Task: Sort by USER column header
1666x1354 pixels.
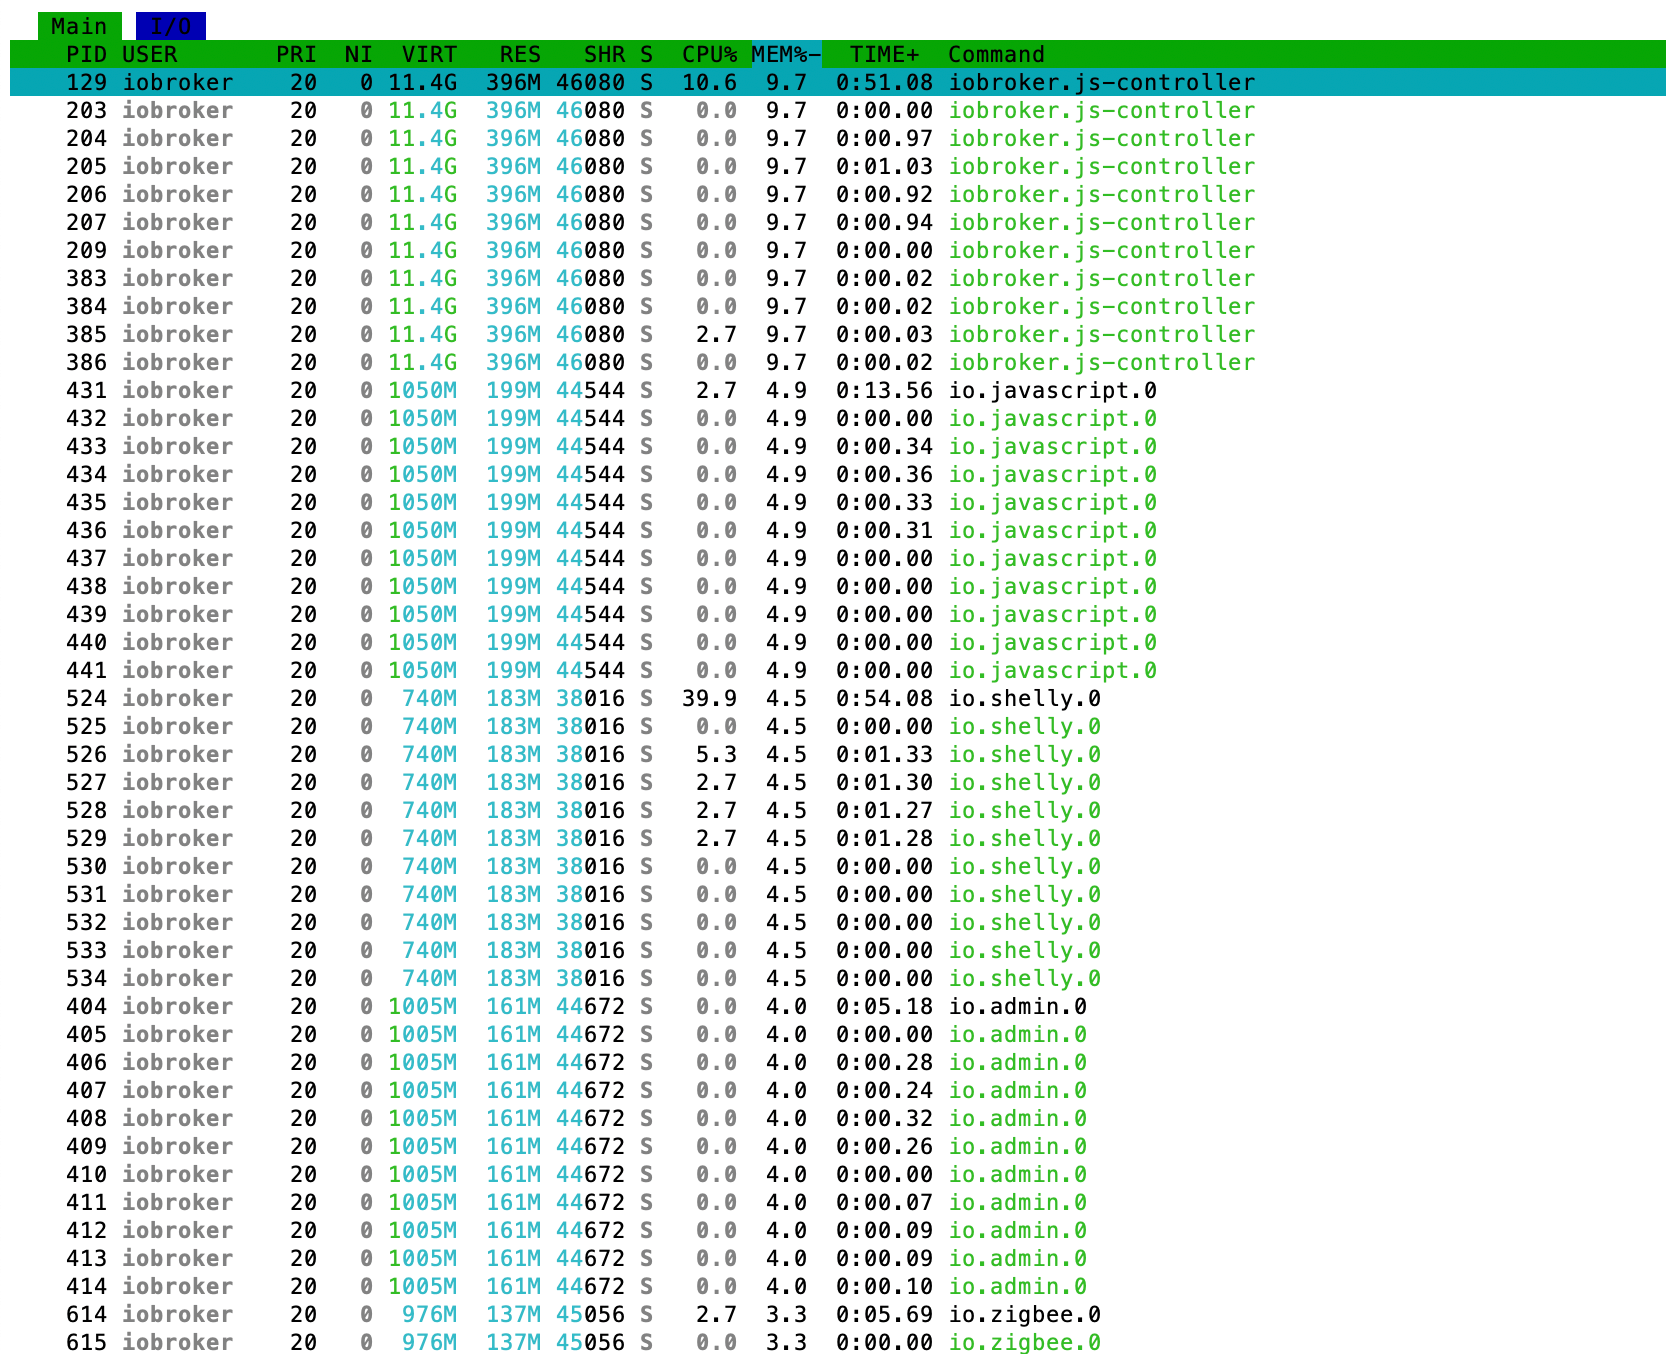Action: coord(150,54)
